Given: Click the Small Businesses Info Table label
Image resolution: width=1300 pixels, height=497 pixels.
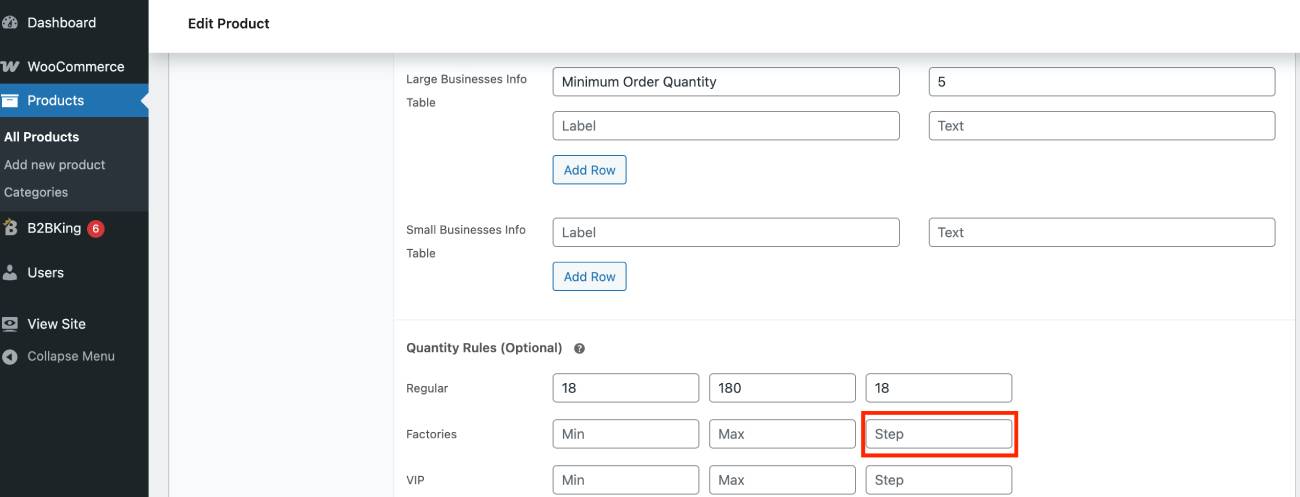Looking at the screenshot, I should (466, 242).
